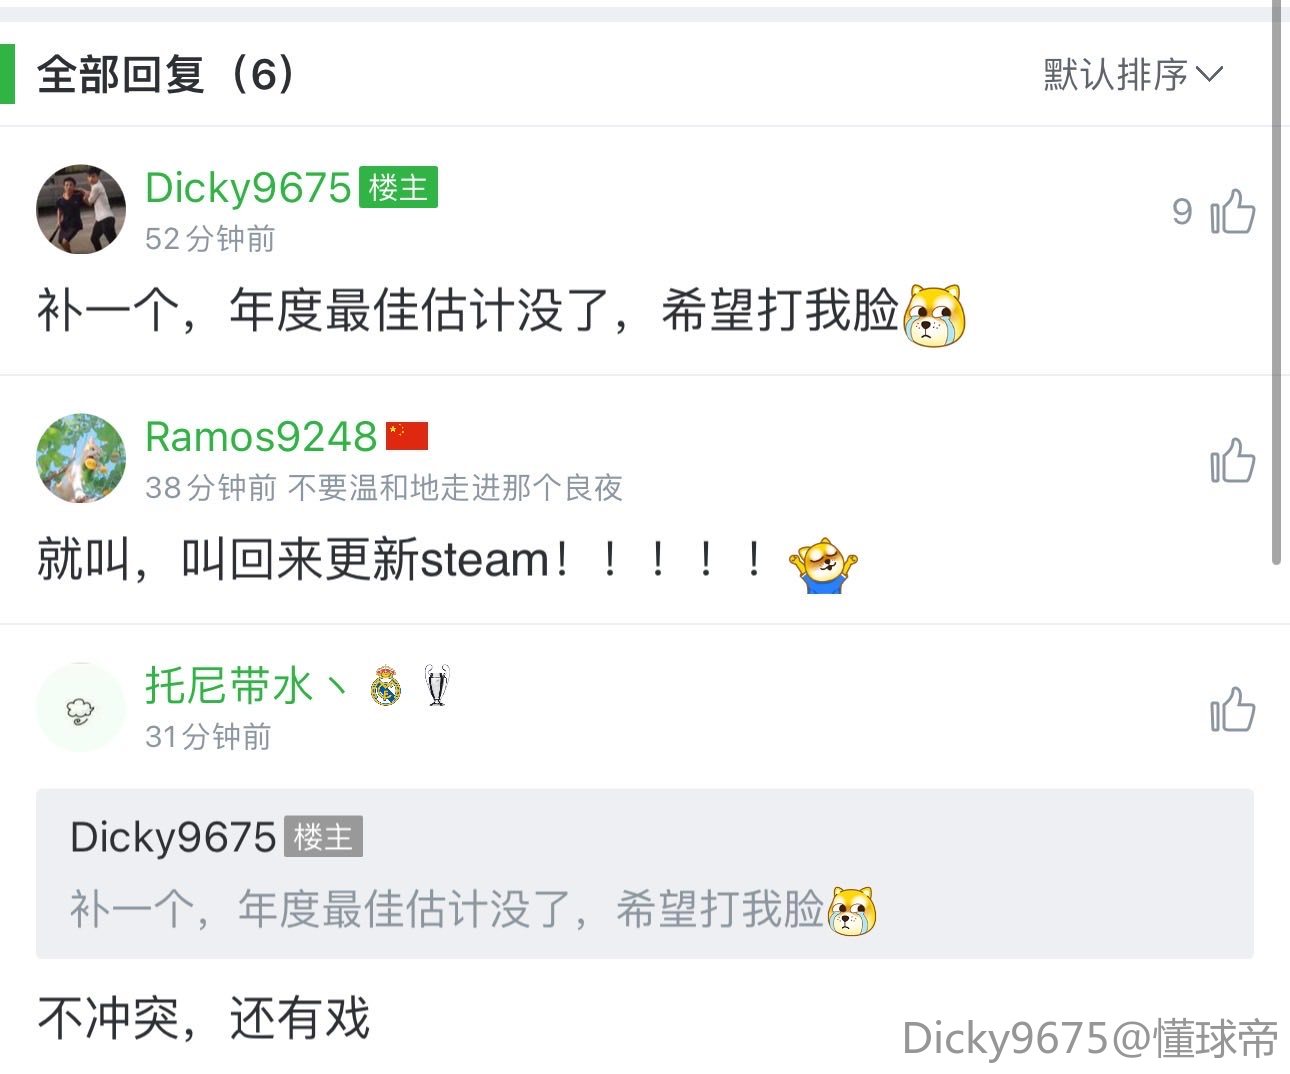Click the Real Madrid crest badge

pos(386,687)
